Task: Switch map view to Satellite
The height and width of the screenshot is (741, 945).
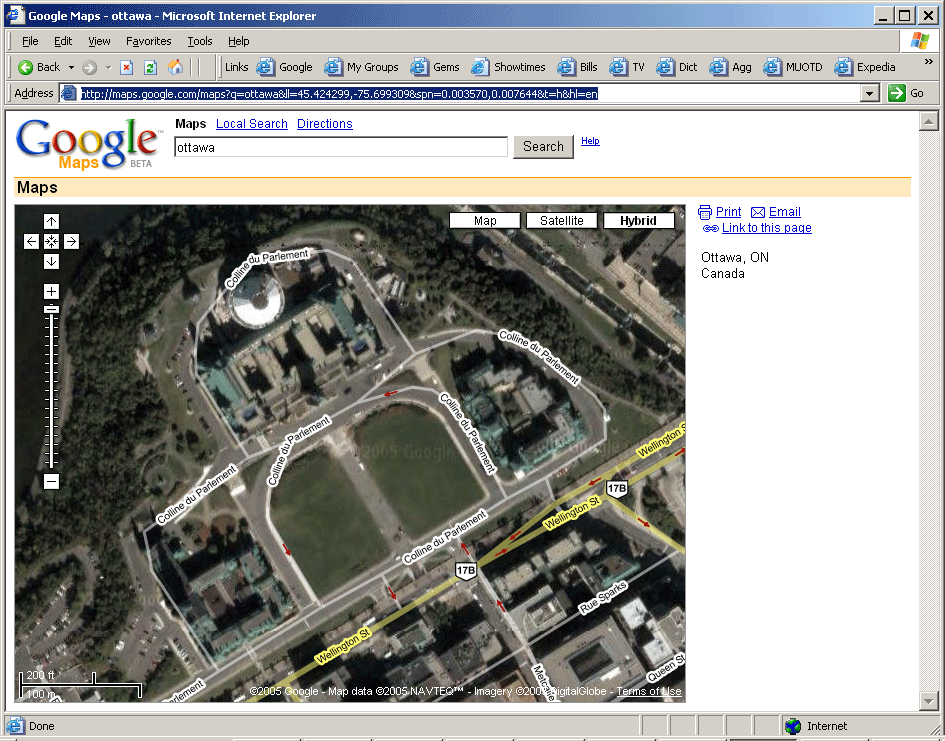Action: [x=561, y=221]
